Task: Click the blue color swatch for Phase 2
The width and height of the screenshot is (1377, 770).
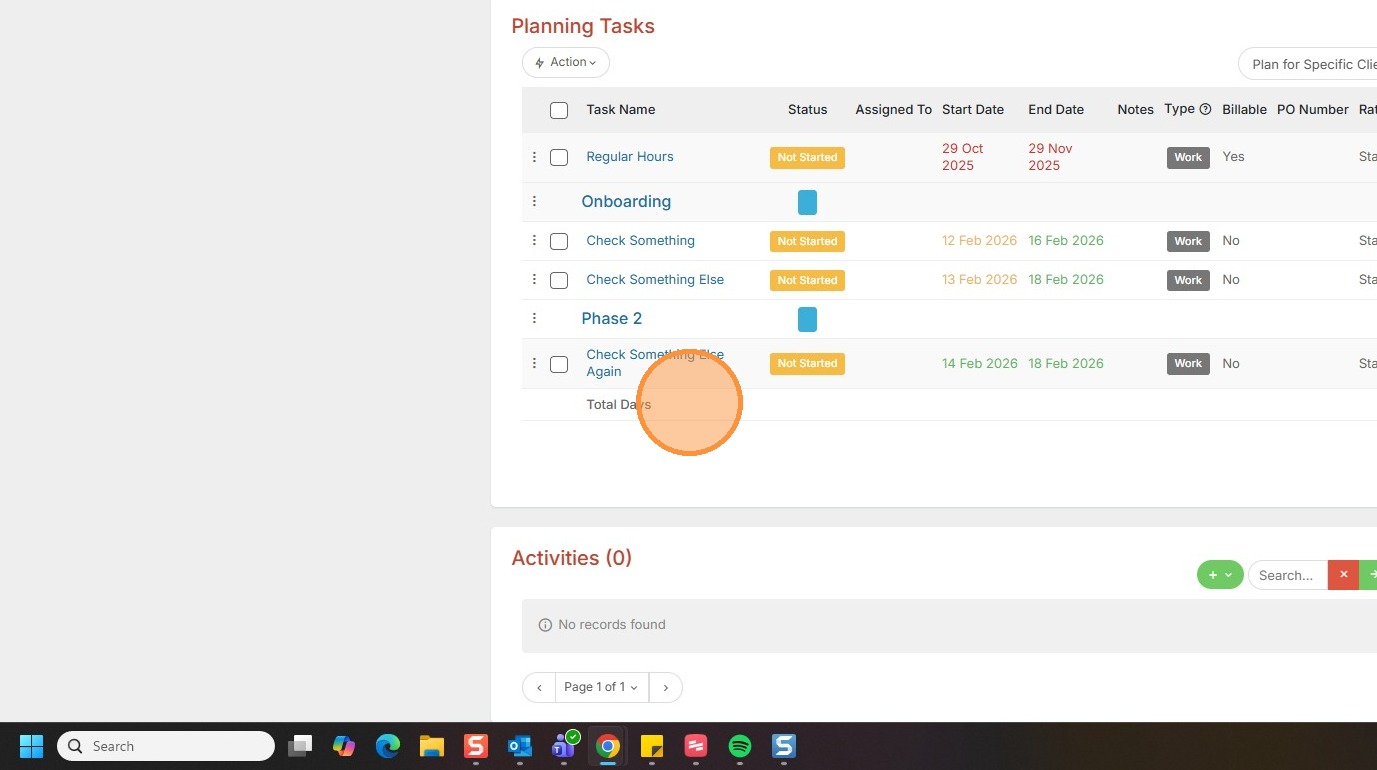Action: (x=807, y=319)
